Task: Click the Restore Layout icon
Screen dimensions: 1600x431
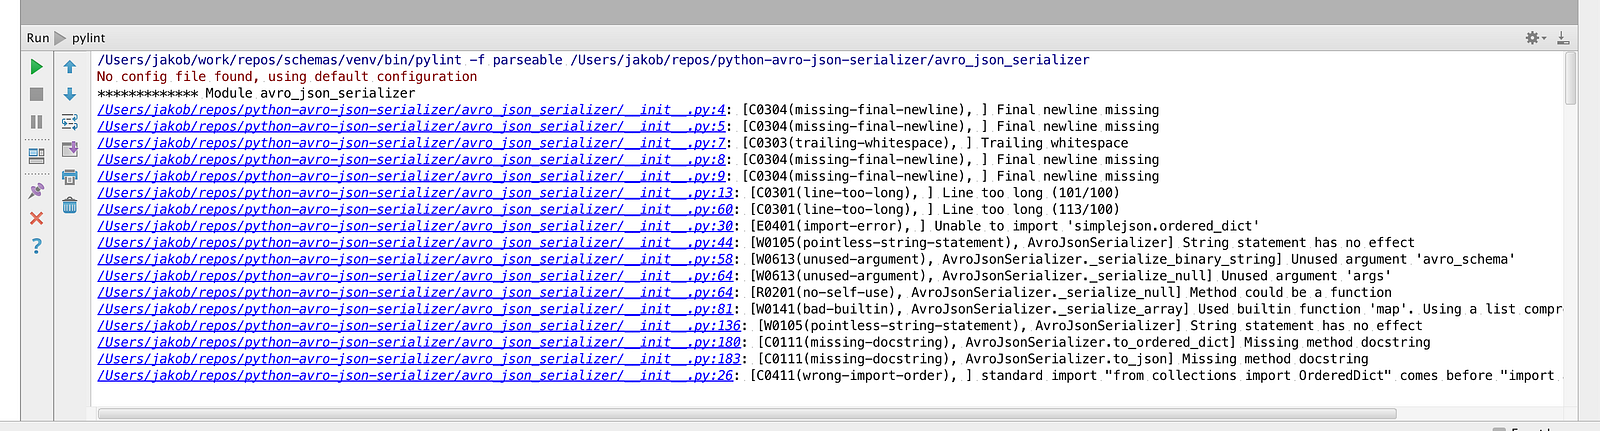Action: (36, 156)
